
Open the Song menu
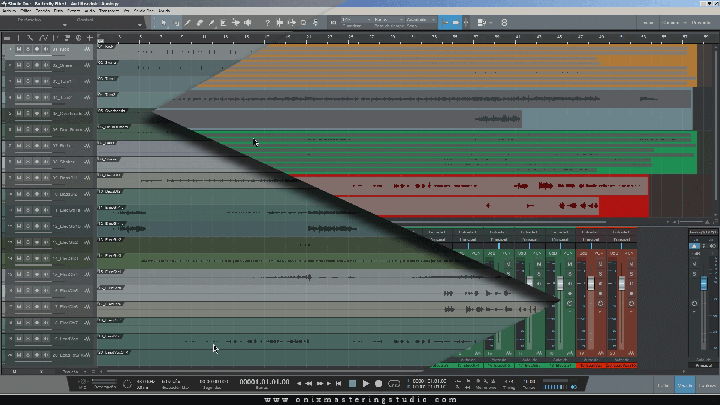pos(43,10)
